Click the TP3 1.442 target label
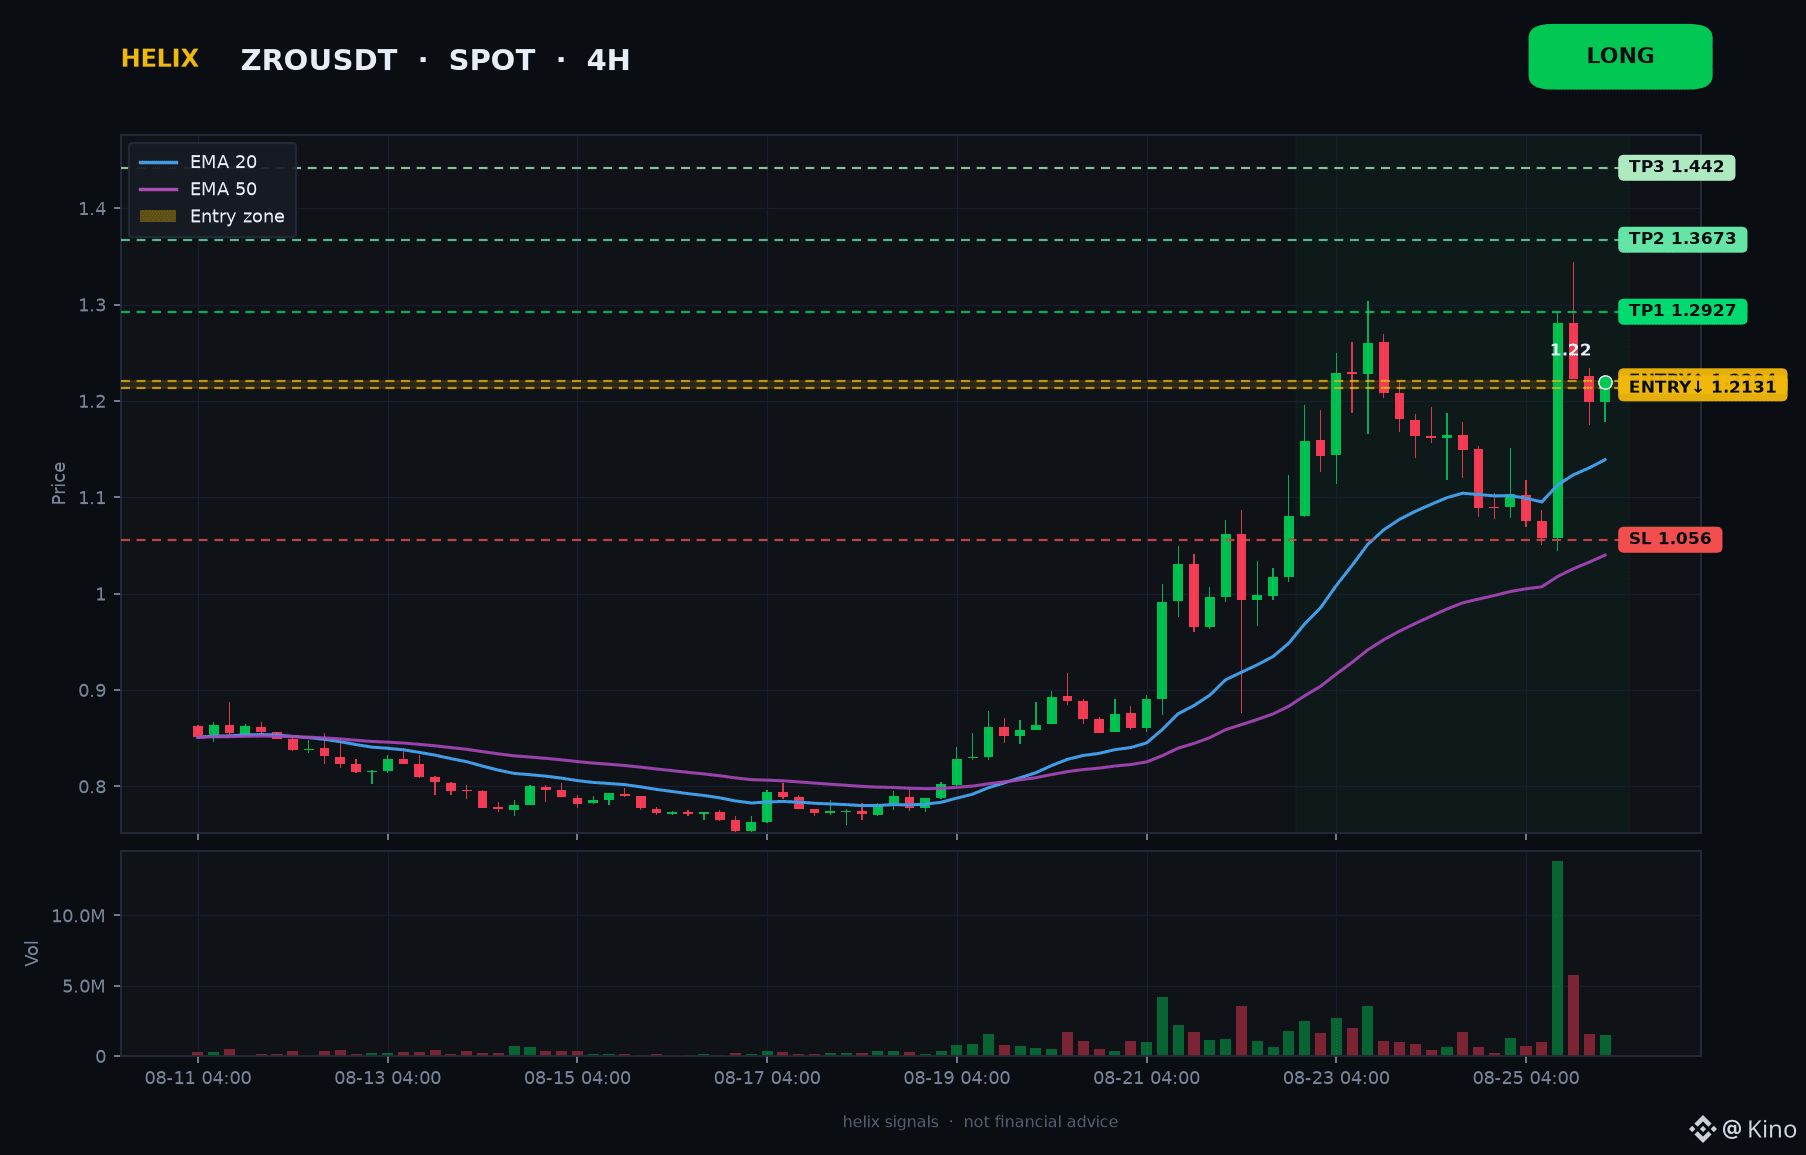The image size is (1806, 1155). pos(1676,167)
